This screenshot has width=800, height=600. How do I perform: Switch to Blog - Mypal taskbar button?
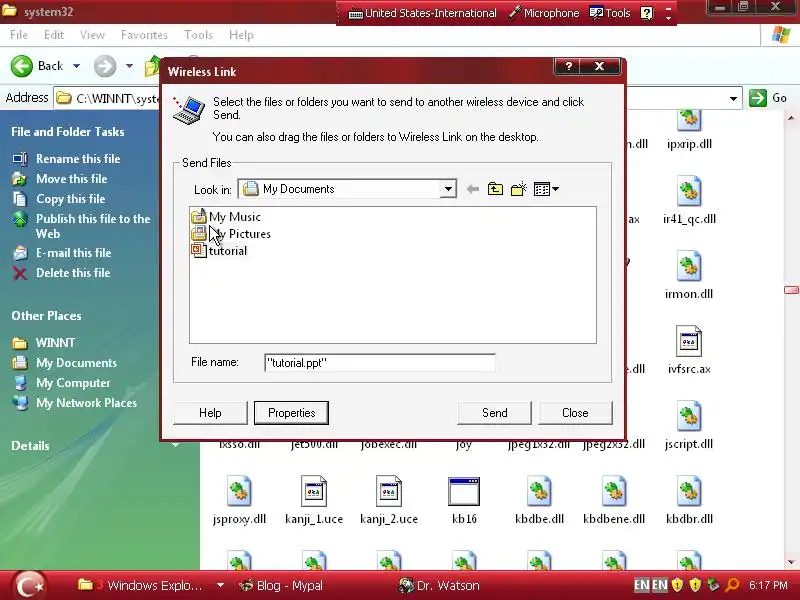click(281, 585)
